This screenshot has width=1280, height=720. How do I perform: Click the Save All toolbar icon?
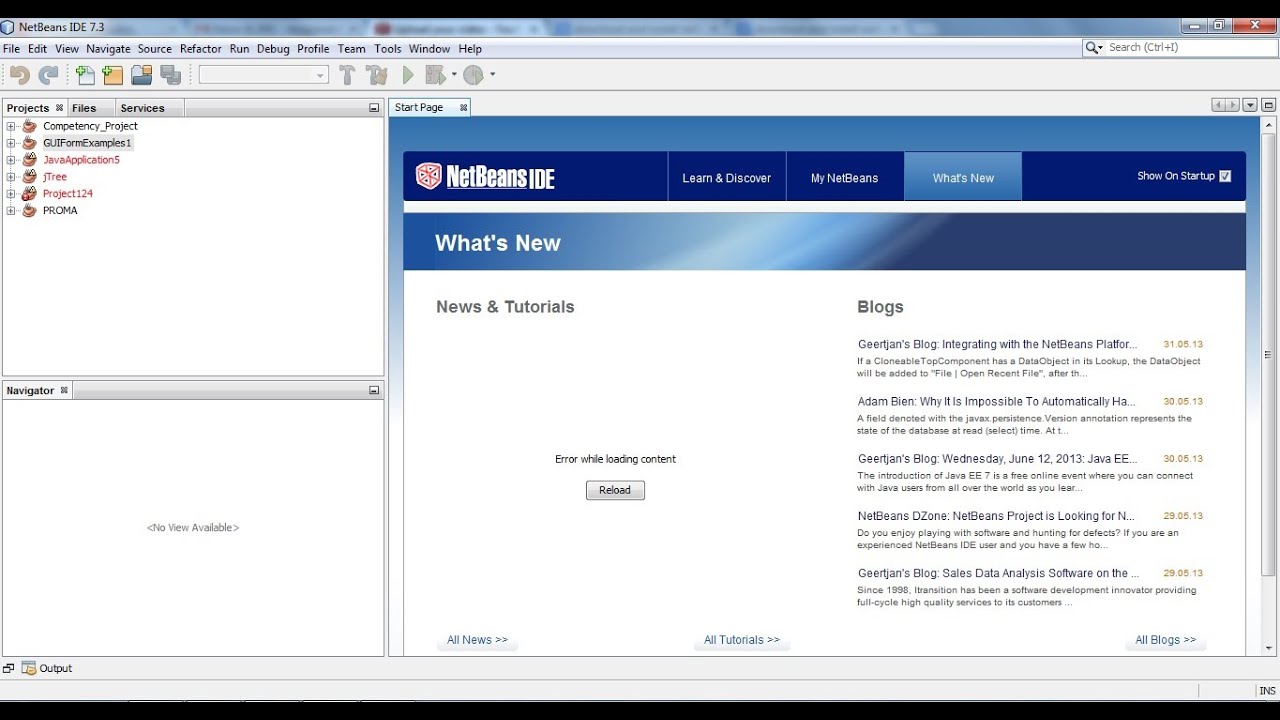pyautogui.click(x=170, y=75)
